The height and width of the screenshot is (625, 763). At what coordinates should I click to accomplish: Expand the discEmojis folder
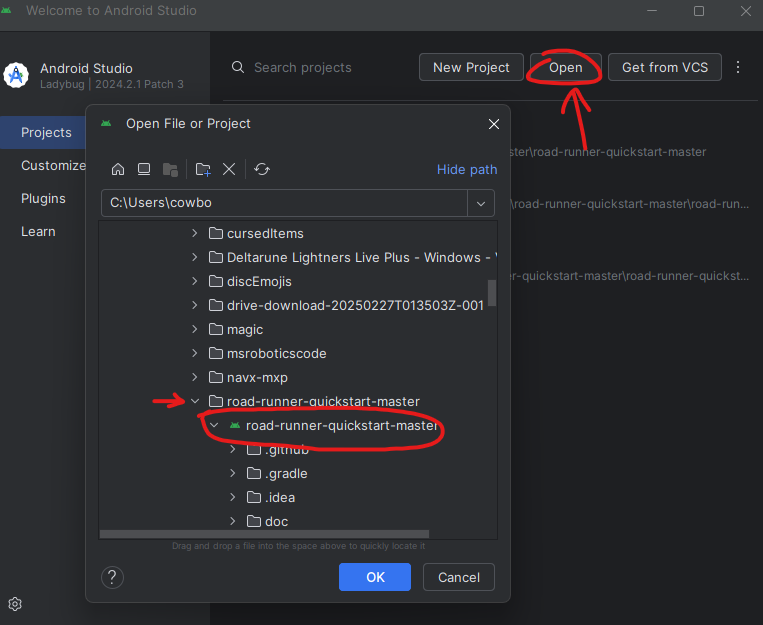[x=195, y=281]
